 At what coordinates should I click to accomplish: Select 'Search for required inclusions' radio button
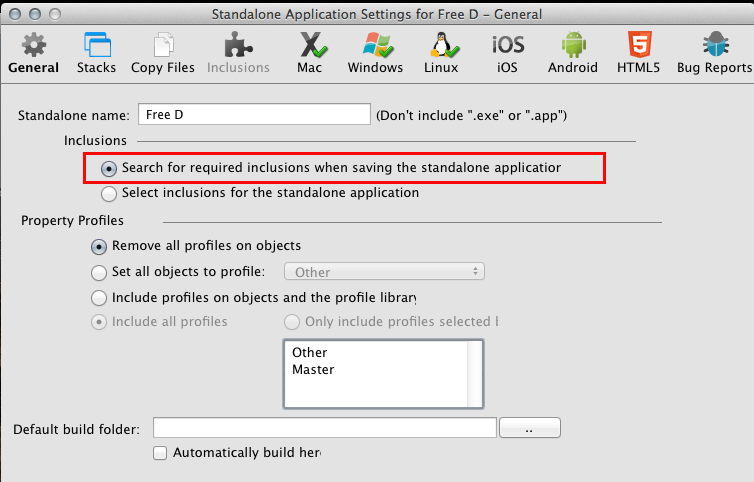coord(109,169)
